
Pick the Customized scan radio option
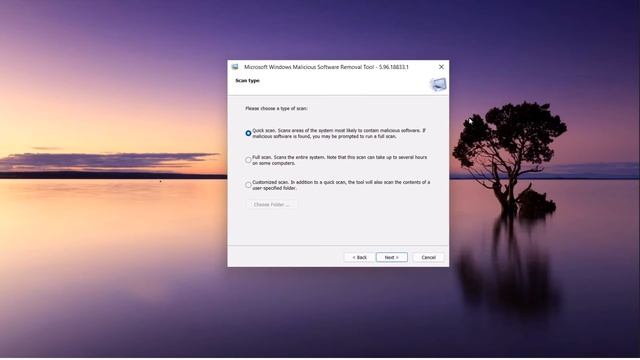pos(248,185)
